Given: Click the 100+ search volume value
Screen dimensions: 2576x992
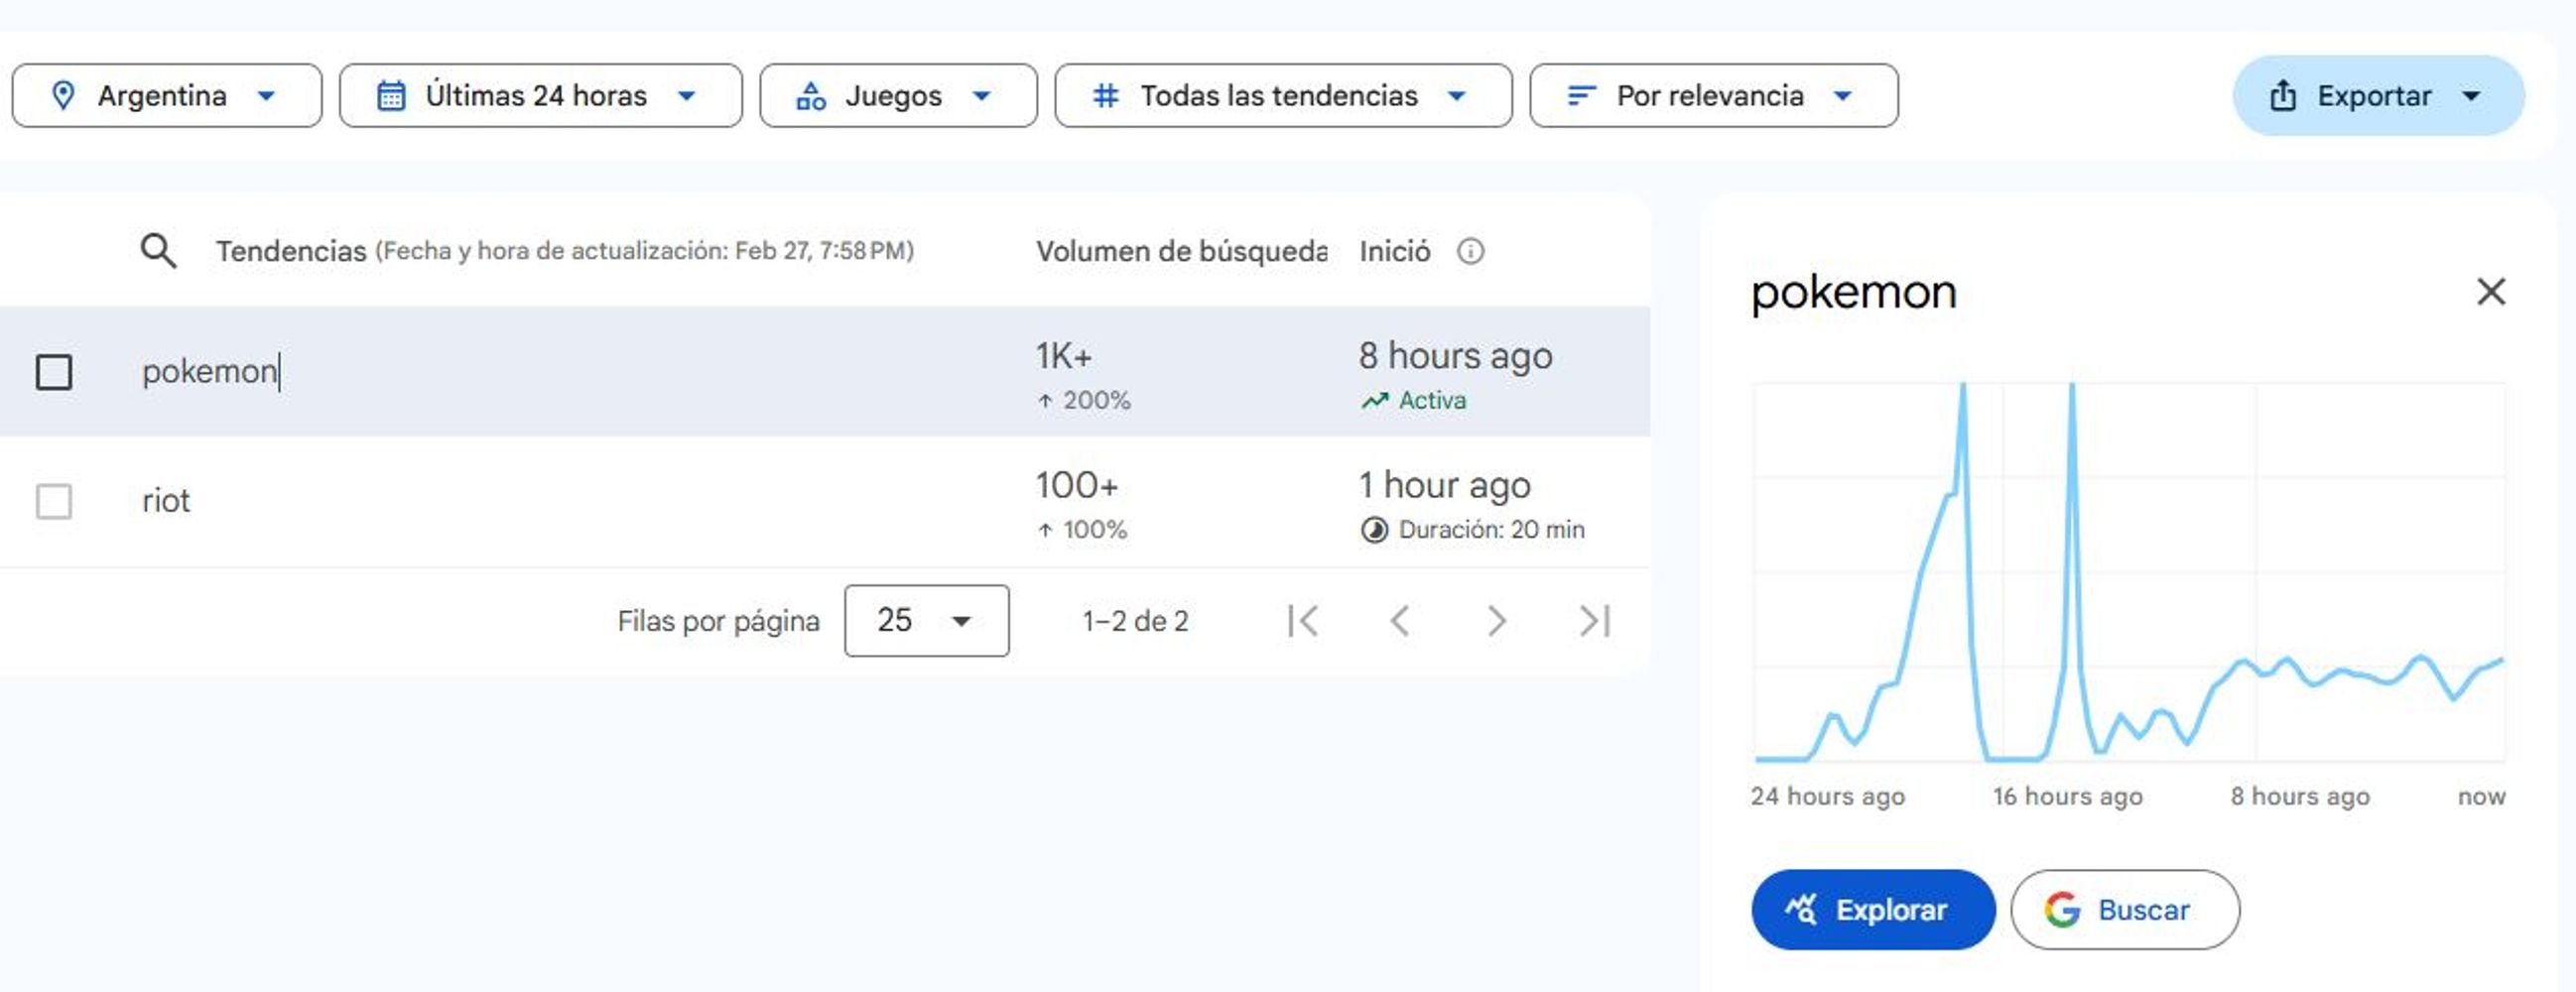Looking at the screenshot, I should [1076, 486].
